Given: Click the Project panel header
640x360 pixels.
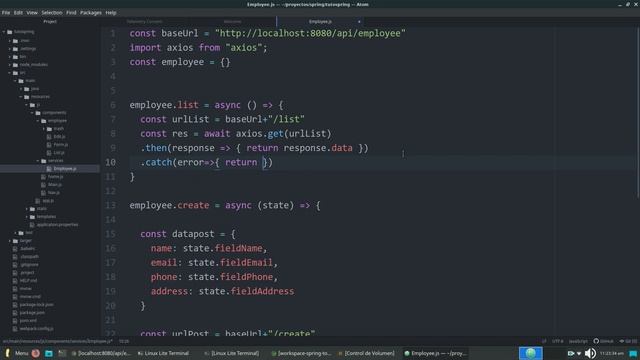Looking at the screenshot, I should pyautogui.click(x=50, y=21).
